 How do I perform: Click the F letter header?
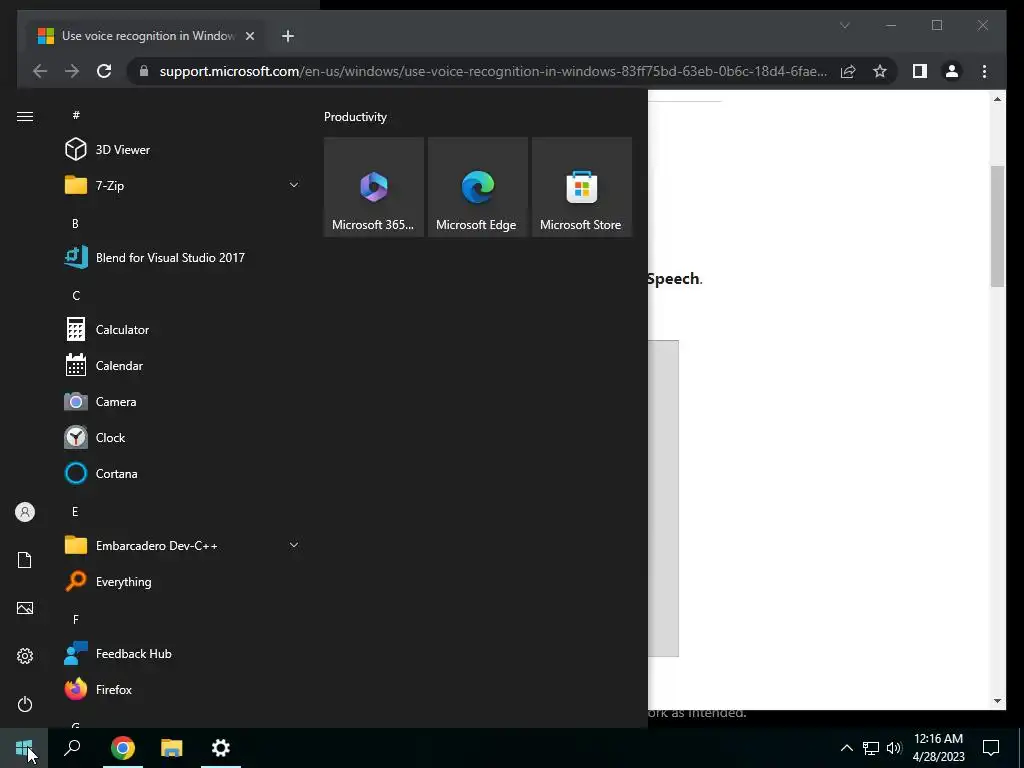(75, 619)
